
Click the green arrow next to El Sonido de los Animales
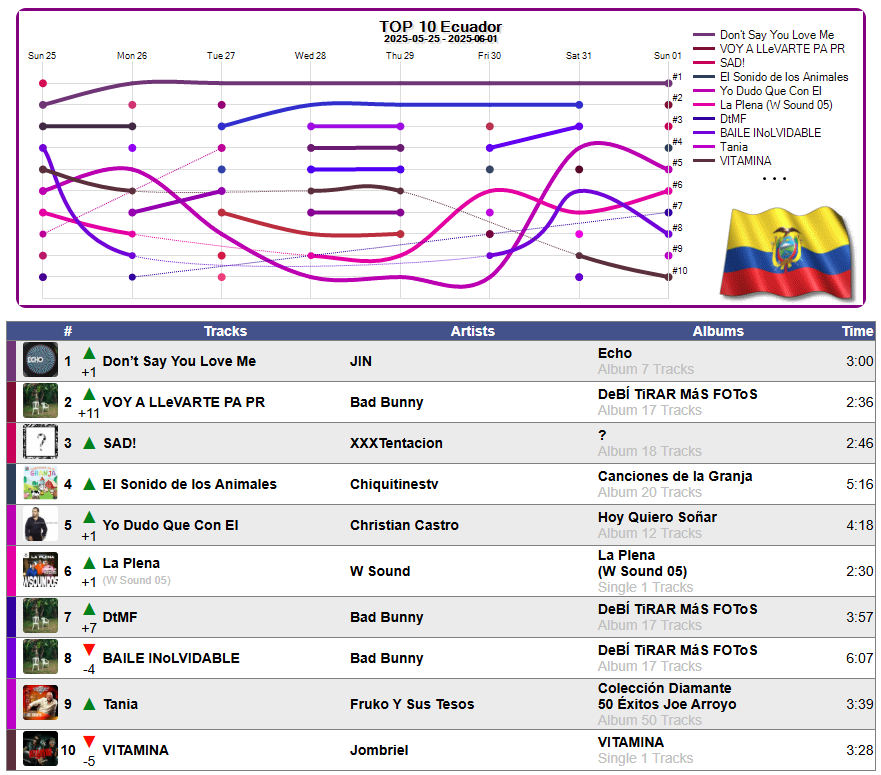89,484
